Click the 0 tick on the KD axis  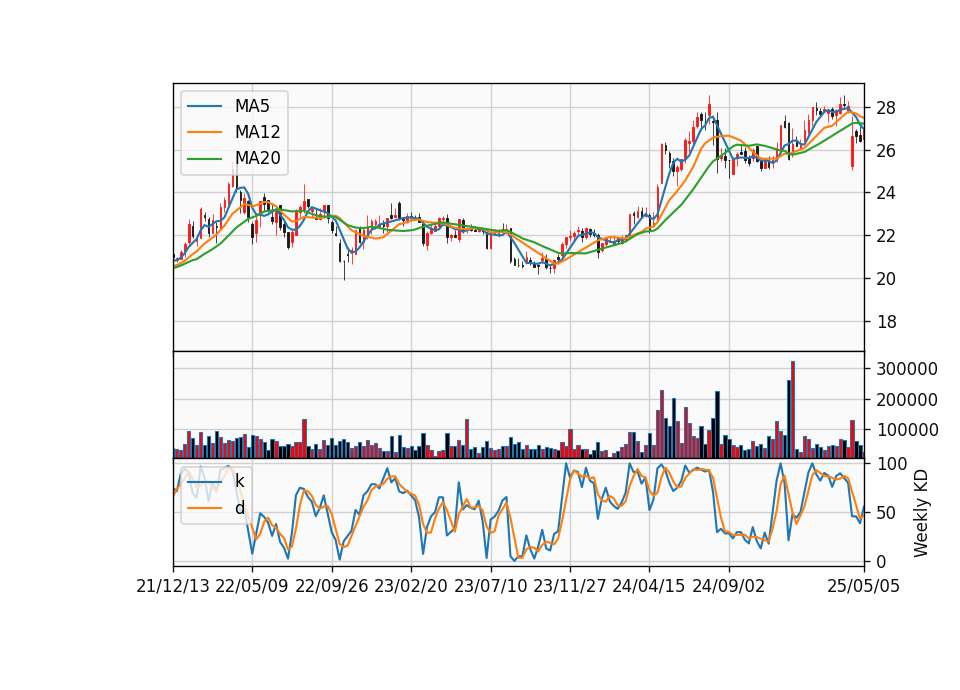coord(881,561)
